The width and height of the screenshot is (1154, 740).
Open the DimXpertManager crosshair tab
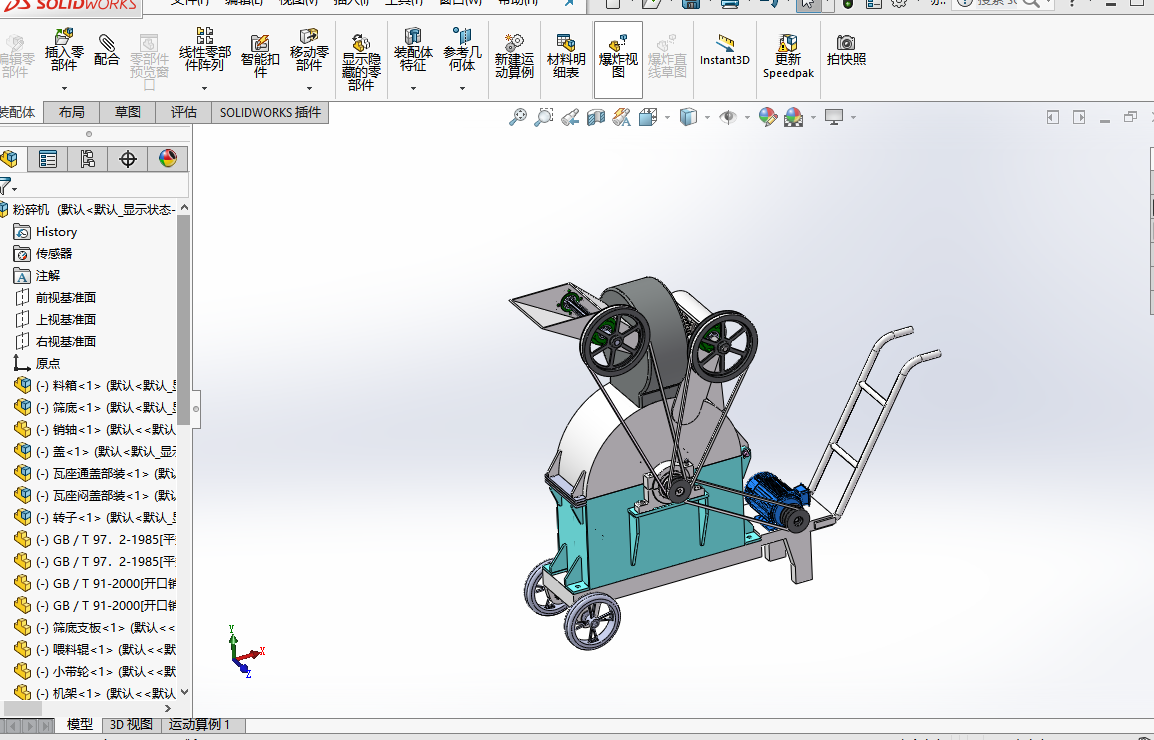(x=128, y=159)
